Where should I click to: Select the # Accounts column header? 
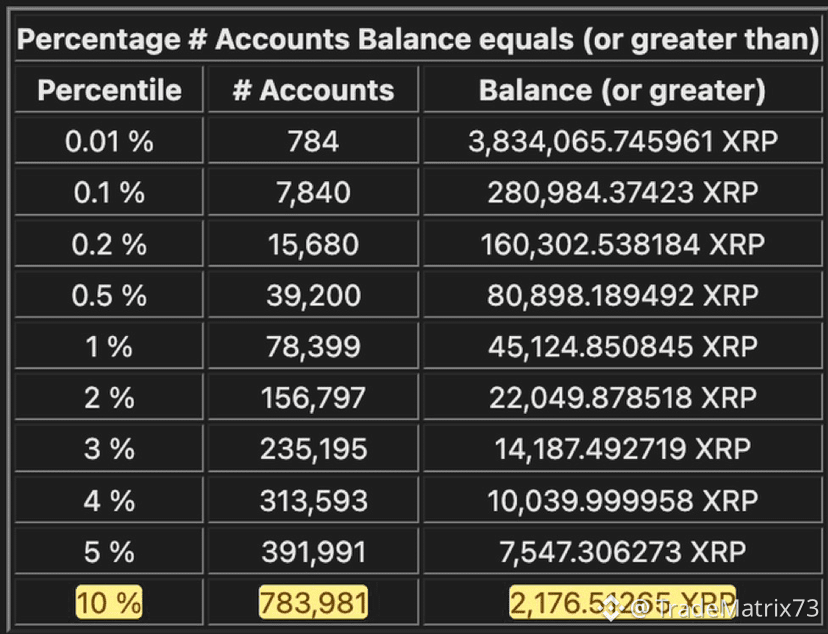[313, 90]
